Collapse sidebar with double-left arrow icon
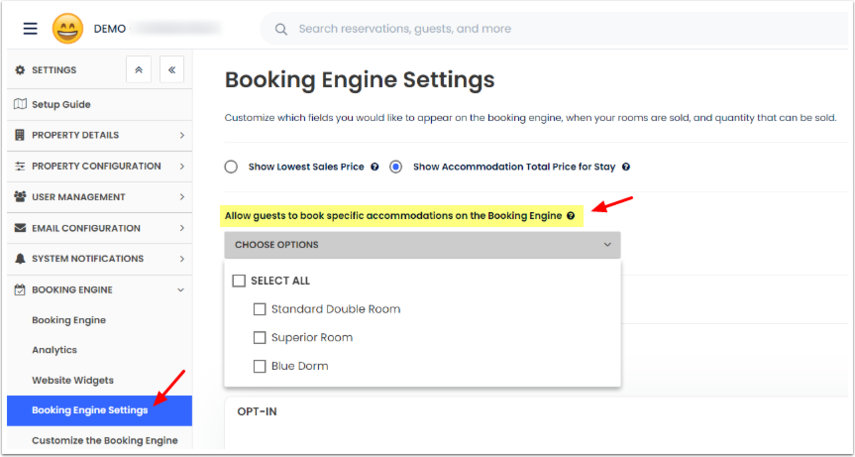Image resolution: width=855 pixels, height=457 pixels. 172,70
